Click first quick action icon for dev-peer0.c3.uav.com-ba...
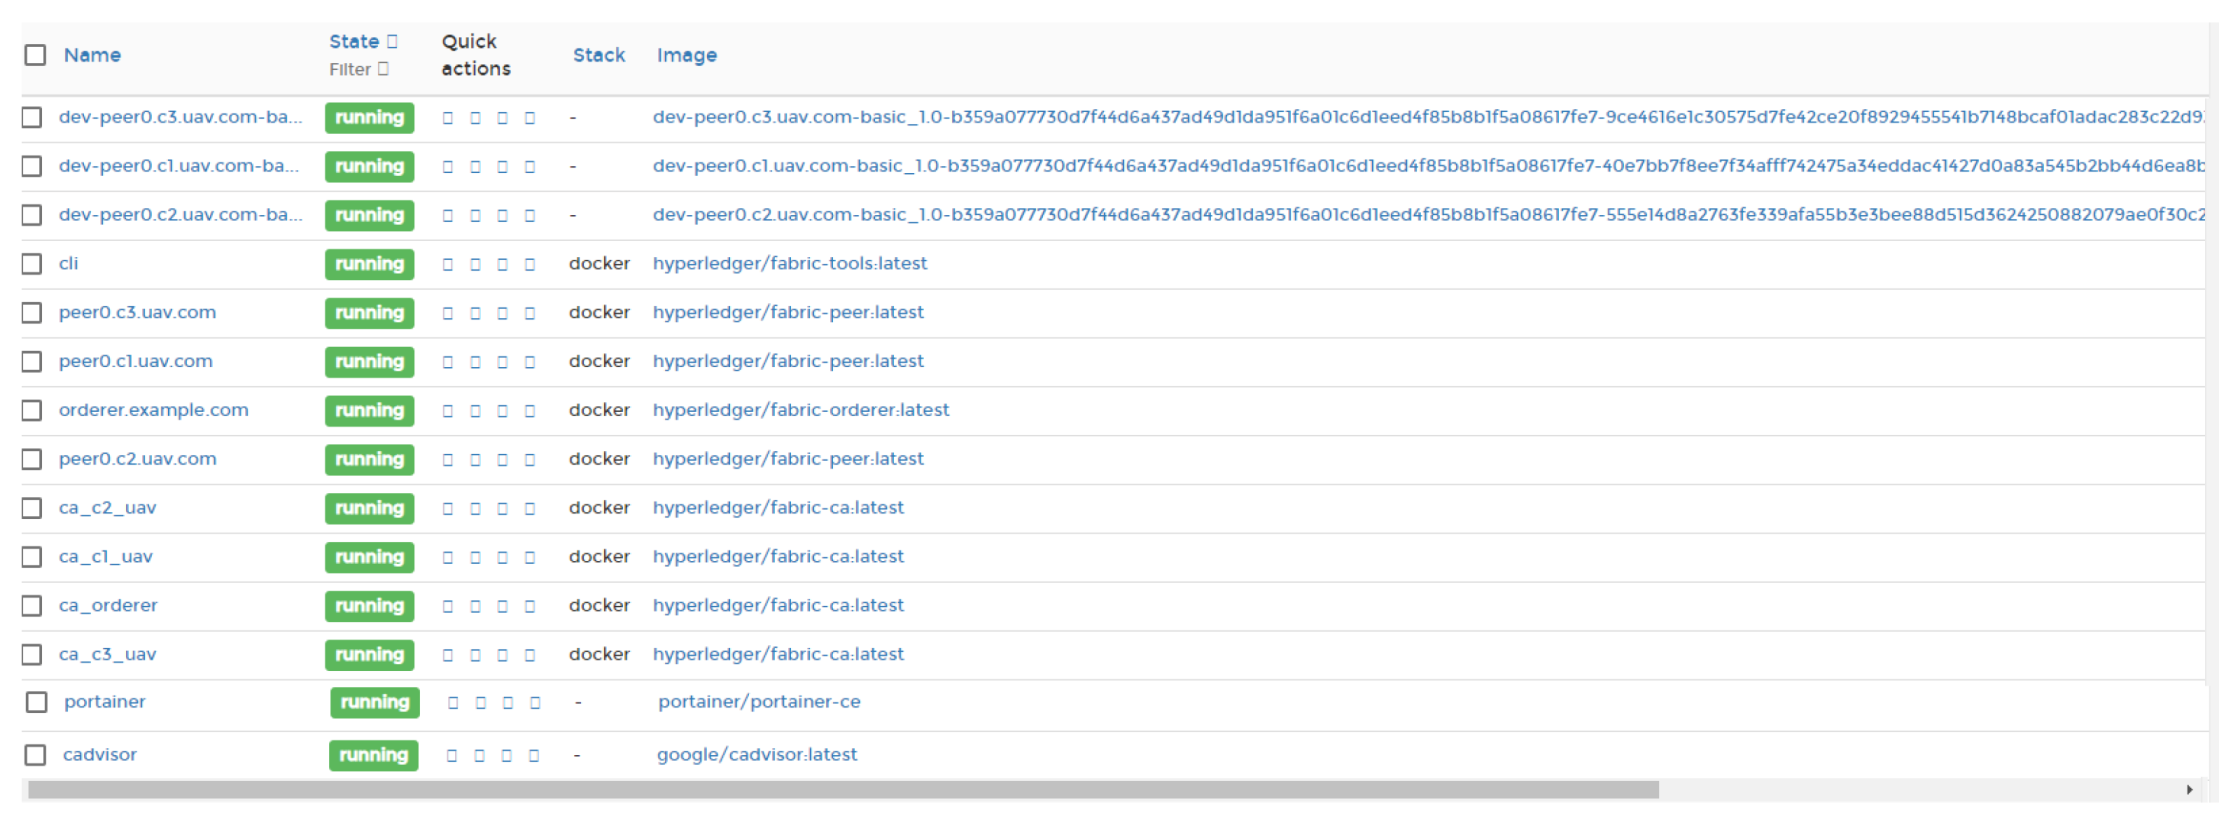2240x823 pixels. coord(448,118)
